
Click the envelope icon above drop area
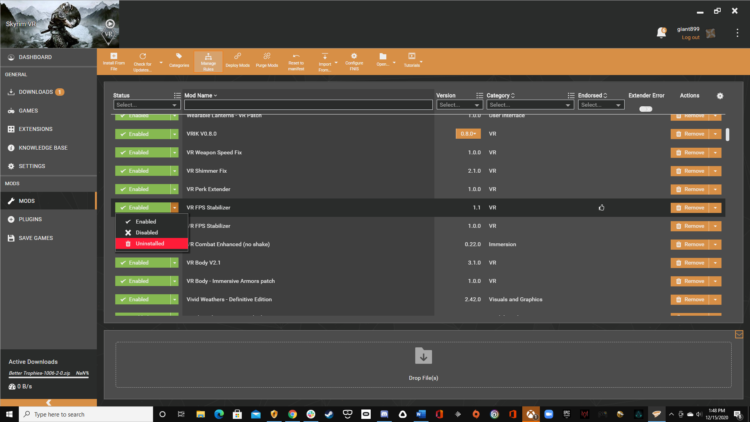[739, 334]
